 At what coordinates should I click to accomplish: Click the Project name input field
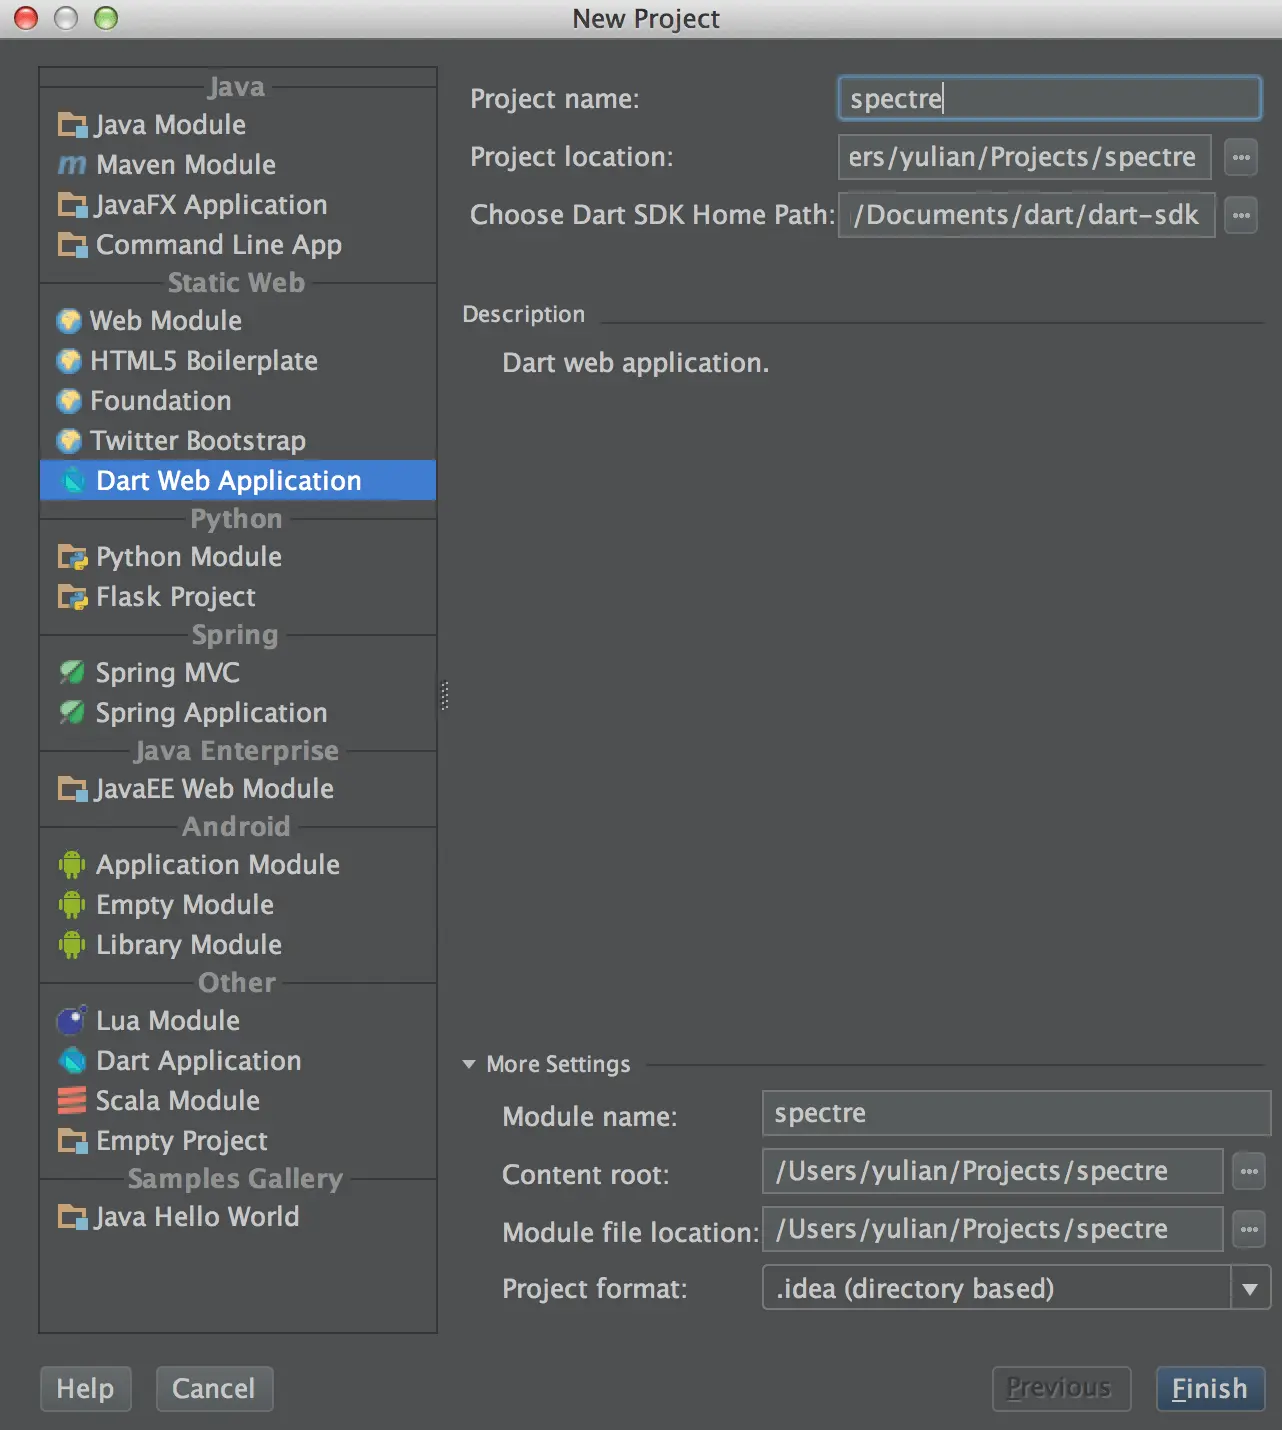click(1048, 98)
